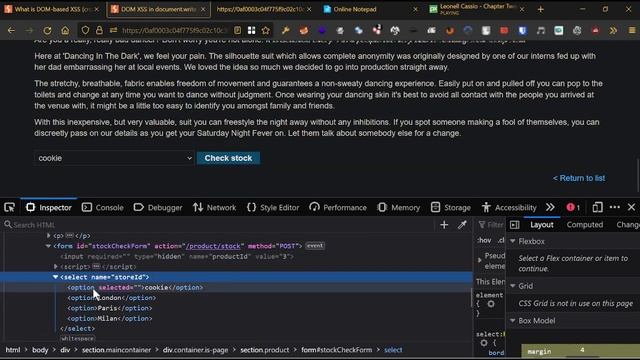Switch to the Leonell Cassio playing tab
This screenshot has width=640, height=360.
coord(477,9)
